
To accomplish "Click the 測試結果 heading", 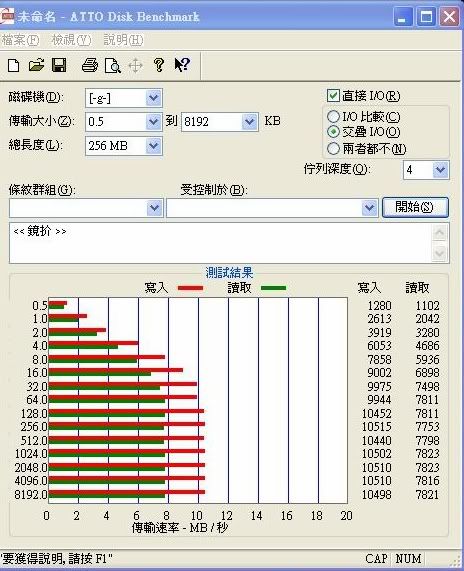I will pyautogui.click(x=229, y=272).
